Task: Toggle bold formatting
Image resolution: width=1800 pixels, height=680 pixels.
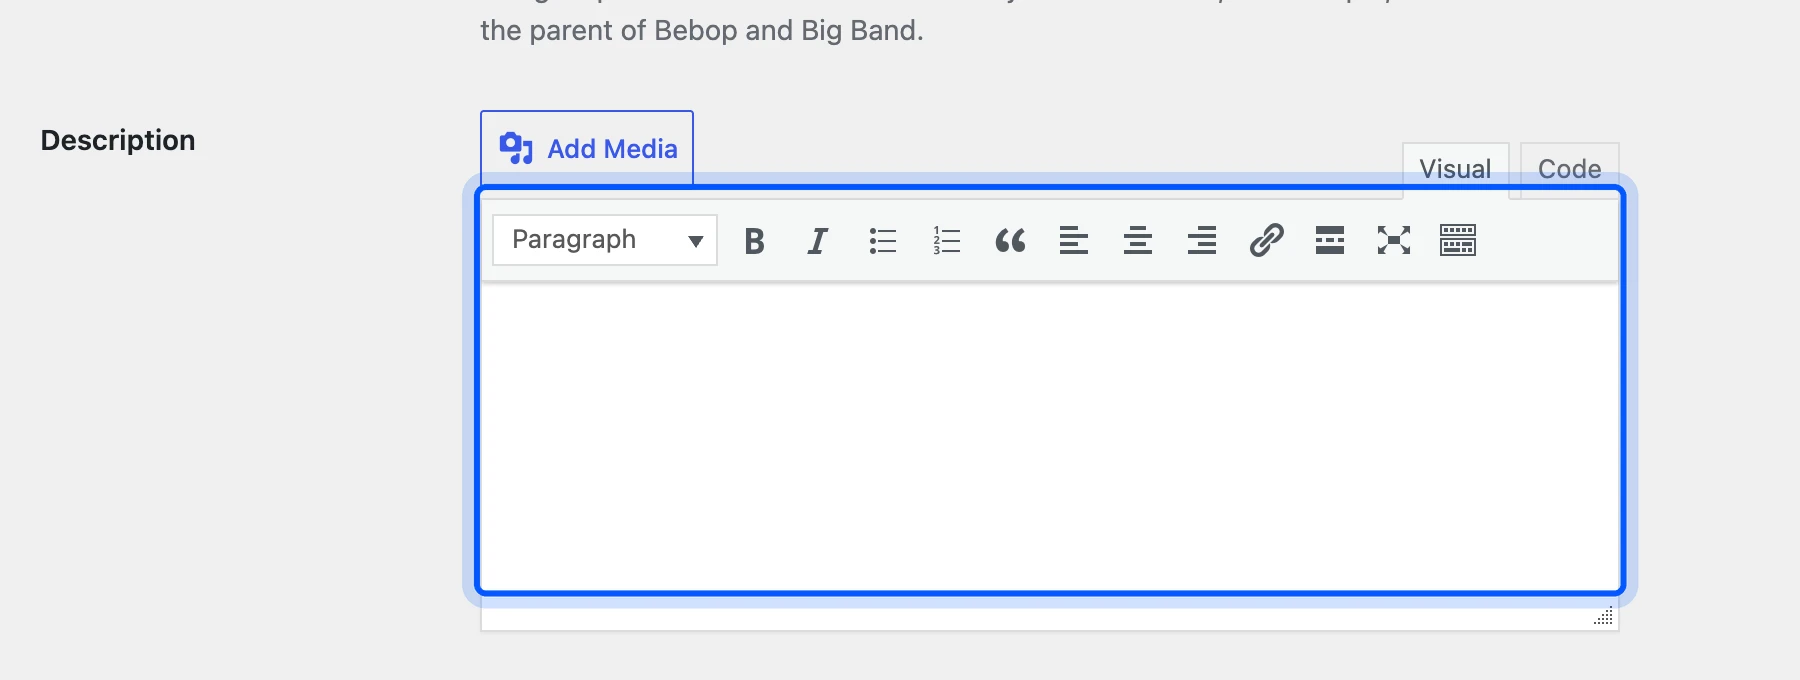Action: 755,240
